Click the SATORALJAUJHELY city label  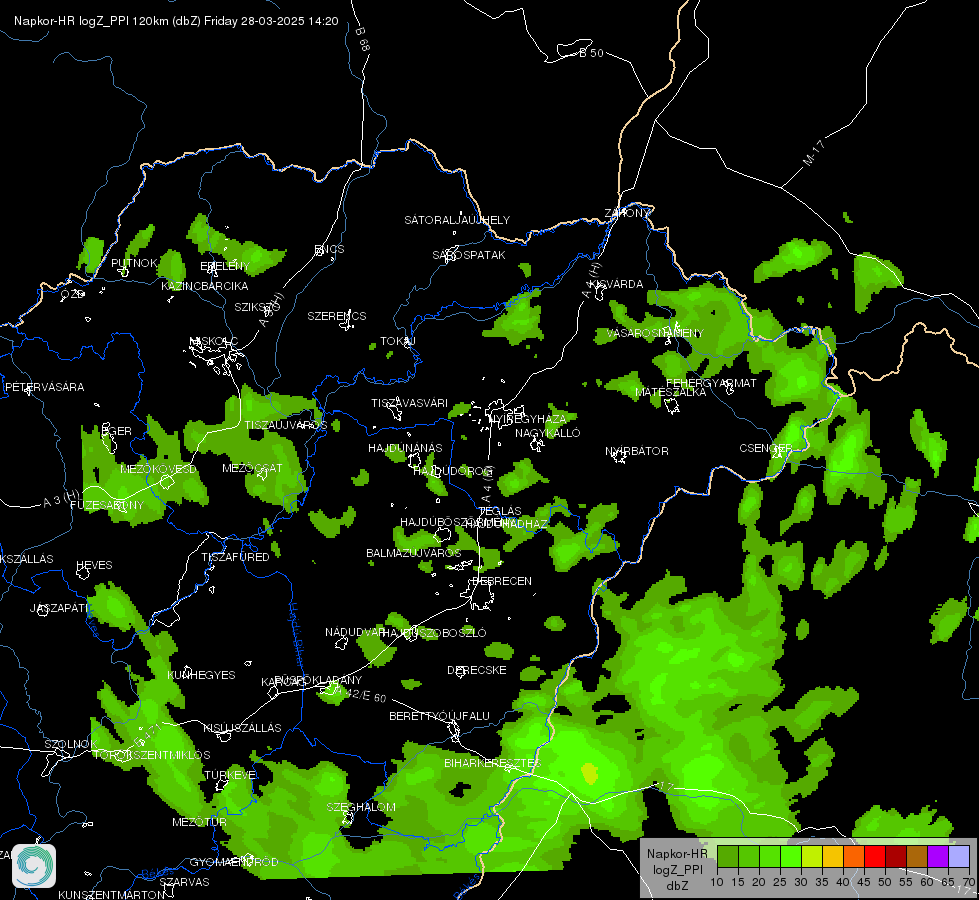pos(457,220)
